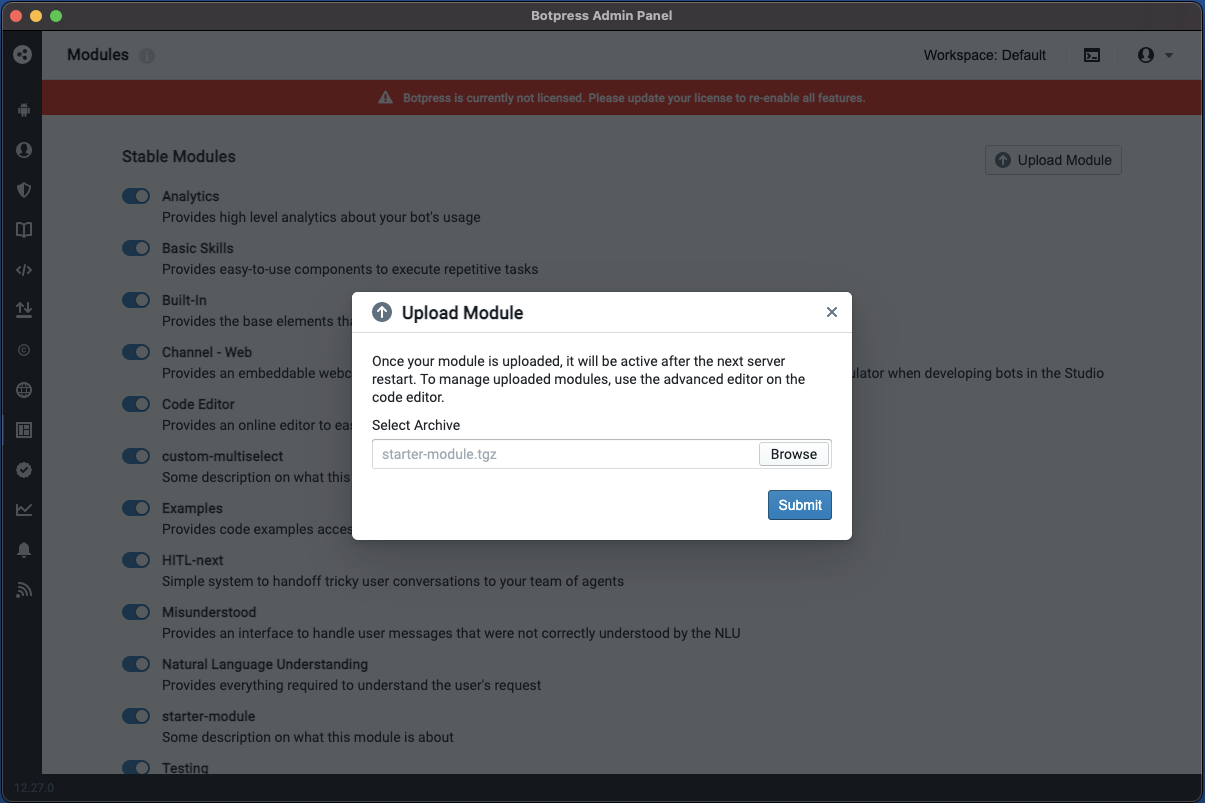Toggle the starter-module switch
The image size is (1205, 803).
pyautogui.click(x=136, y=716)
